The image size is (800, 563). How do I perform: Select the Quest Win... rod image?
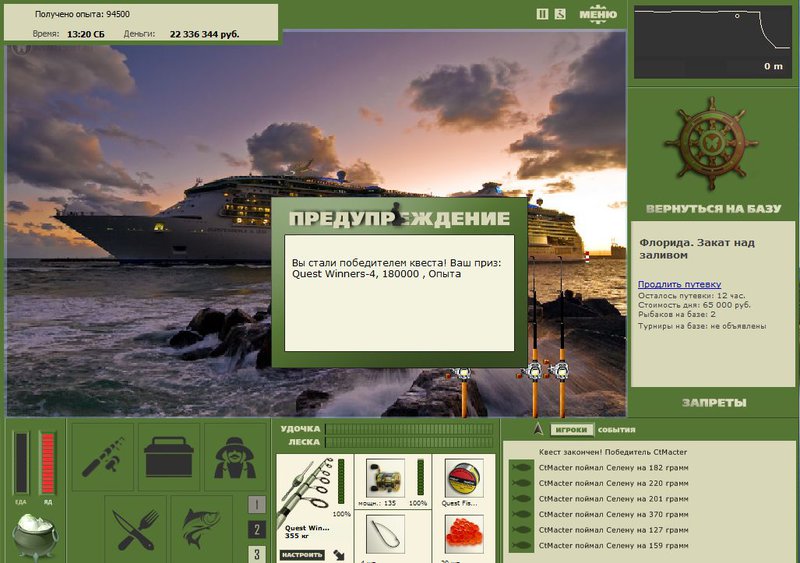point(306,489)
